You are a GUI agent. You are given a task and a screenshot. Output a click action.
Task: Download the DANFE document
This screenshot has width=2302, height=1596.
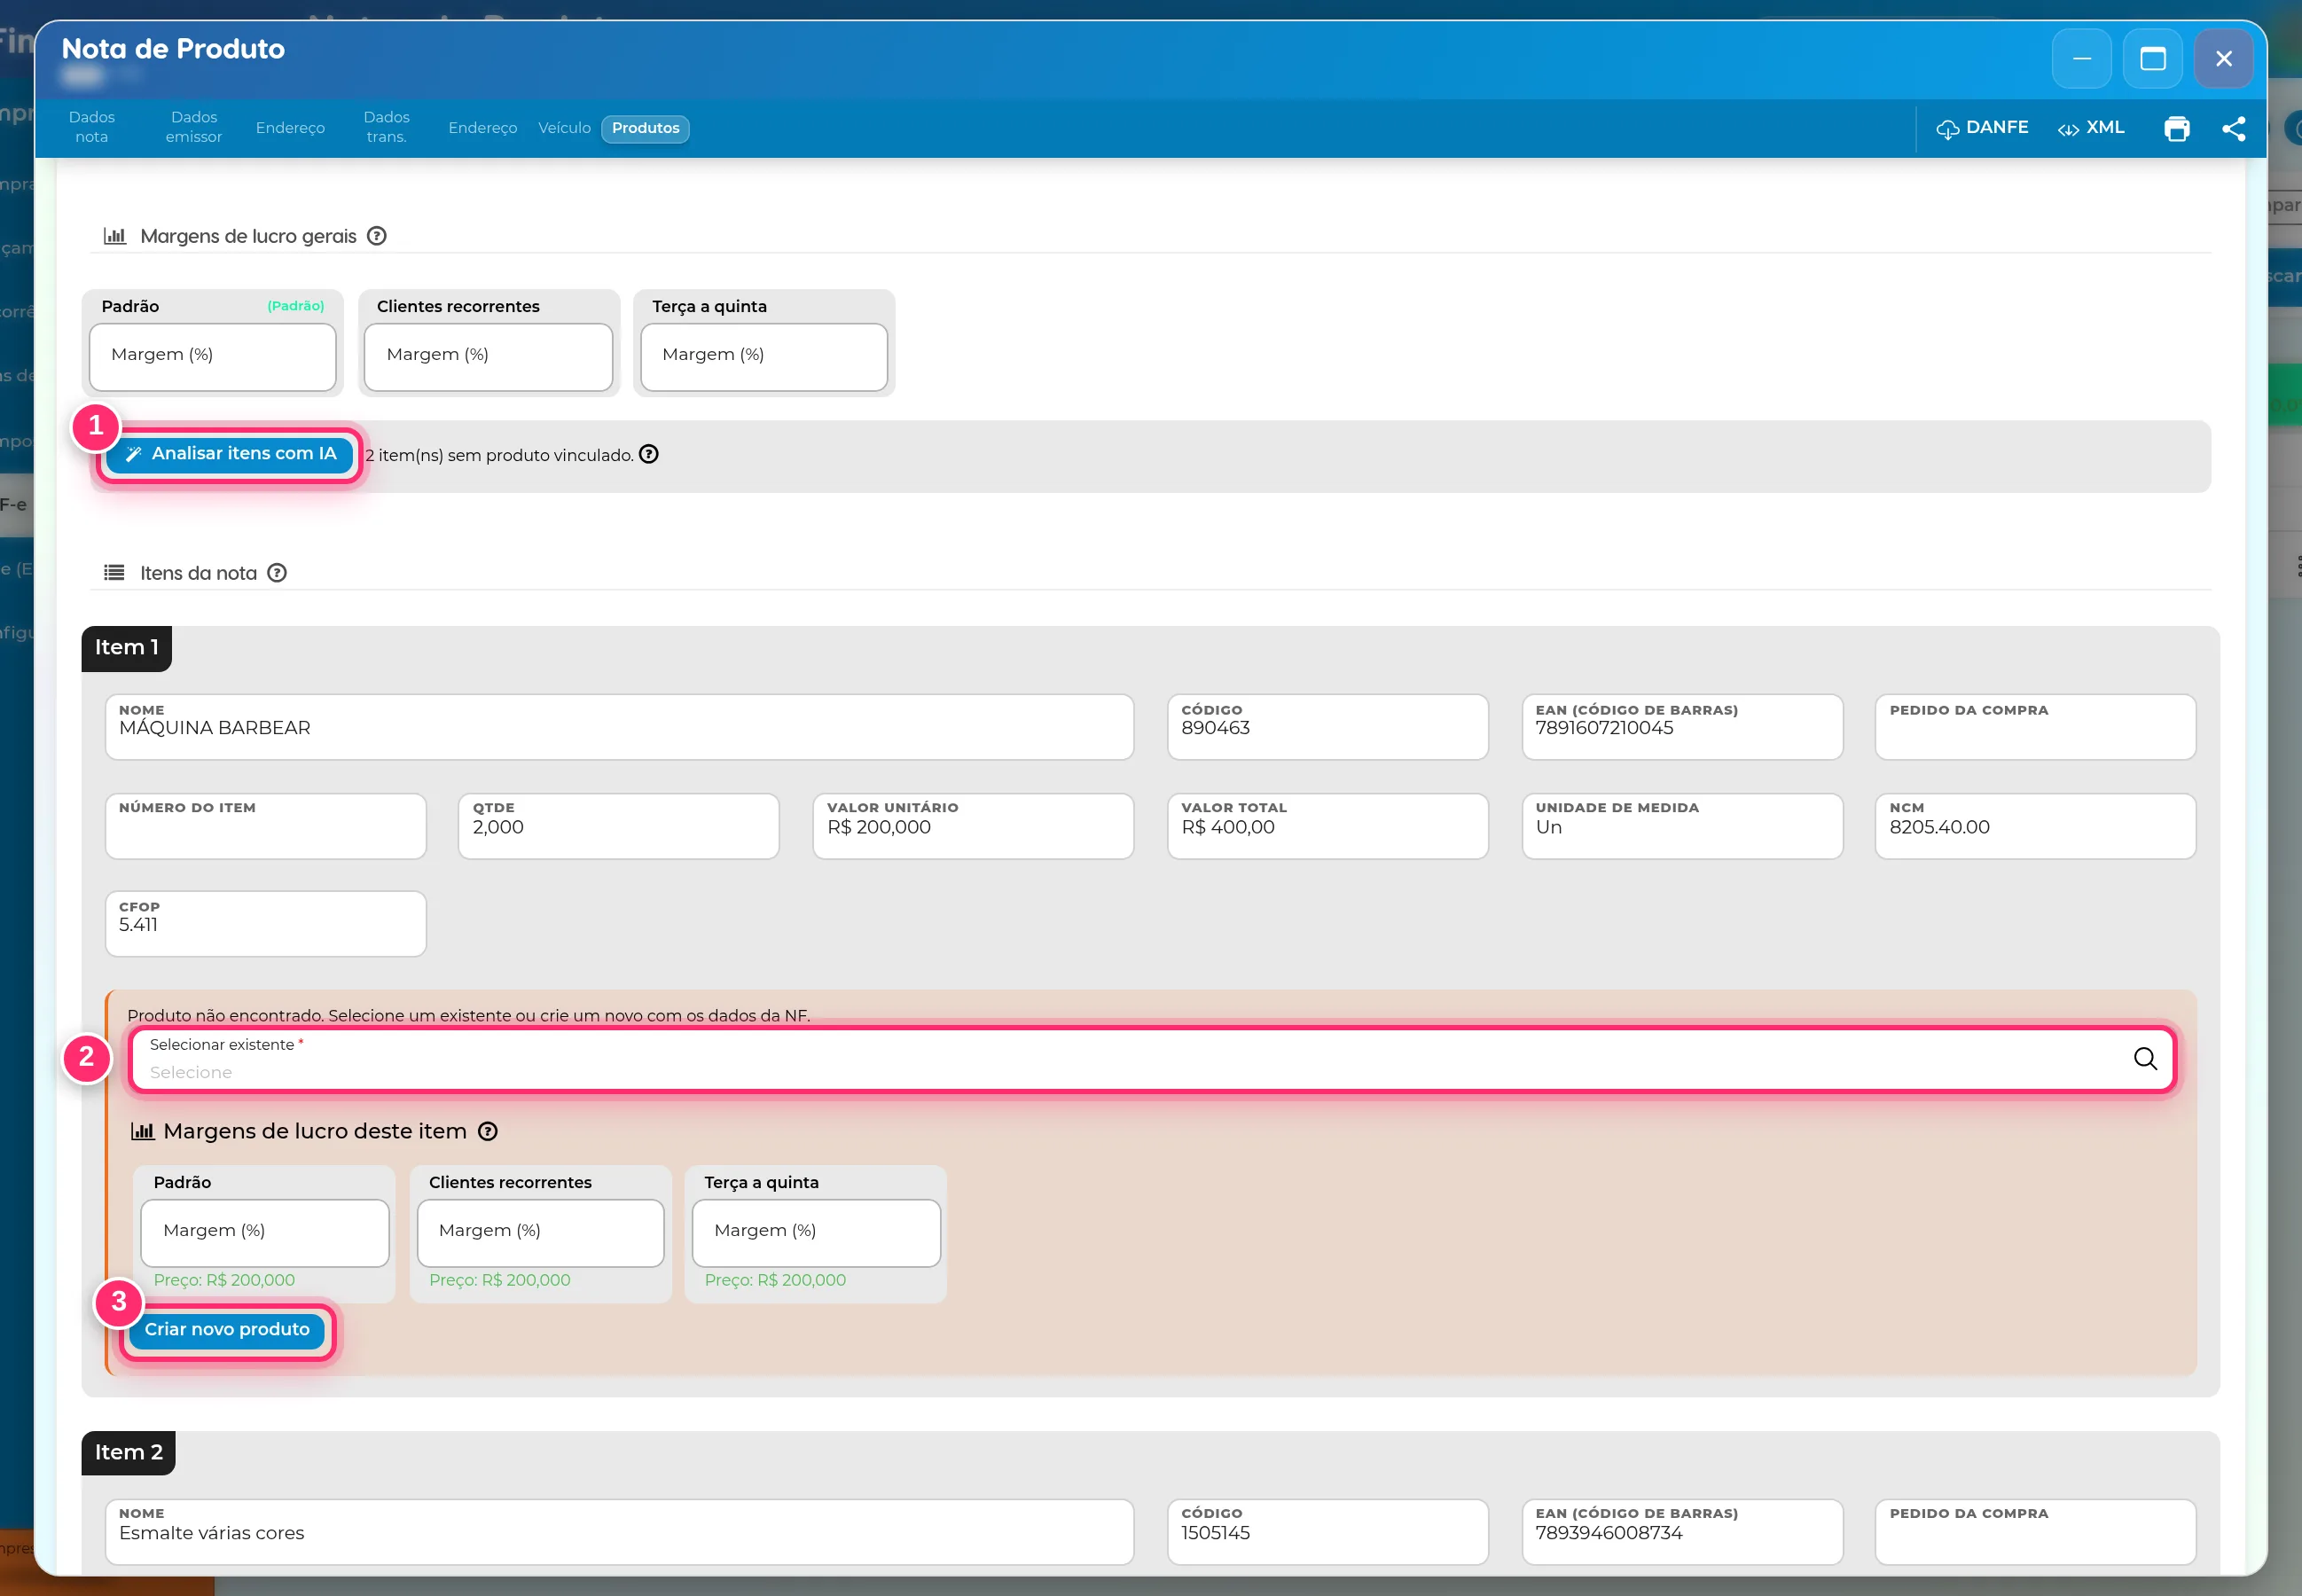[1982, 128]
